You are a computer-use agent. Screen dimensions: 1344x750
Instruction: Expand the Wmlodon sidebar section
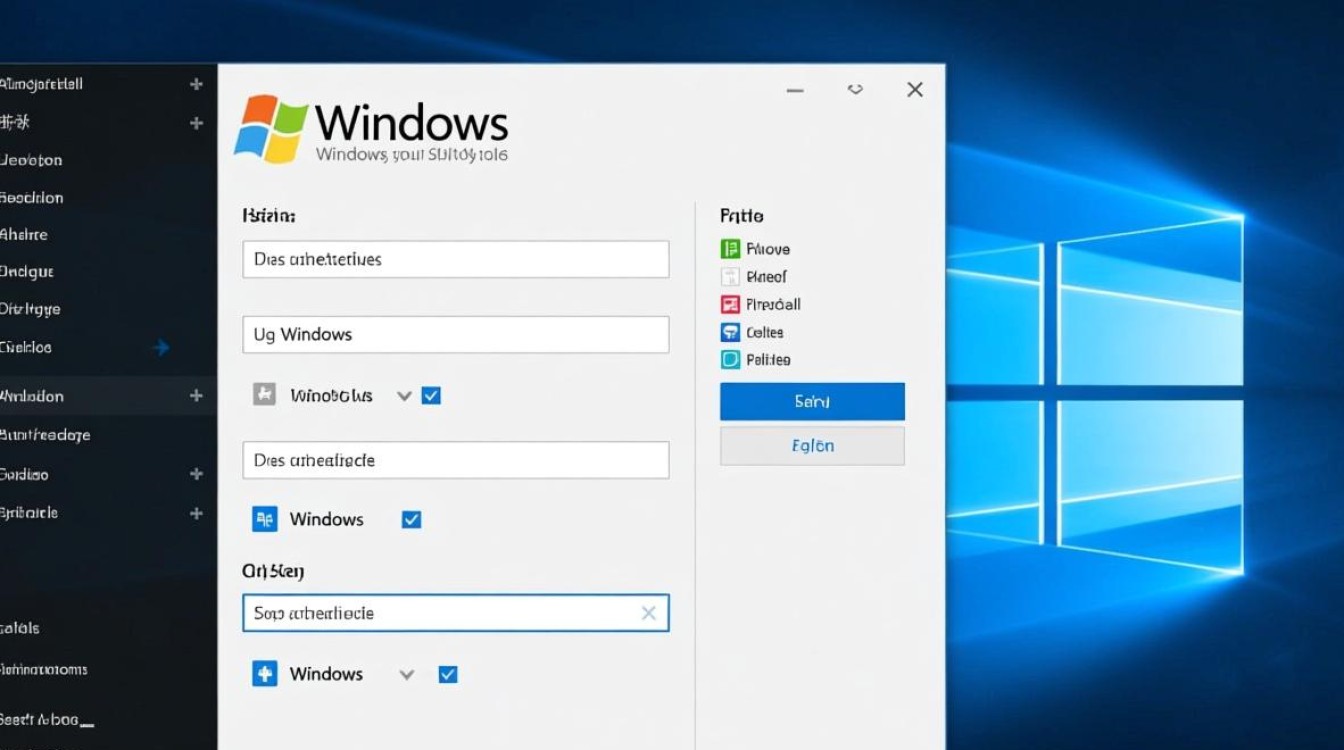click(195, 396)
